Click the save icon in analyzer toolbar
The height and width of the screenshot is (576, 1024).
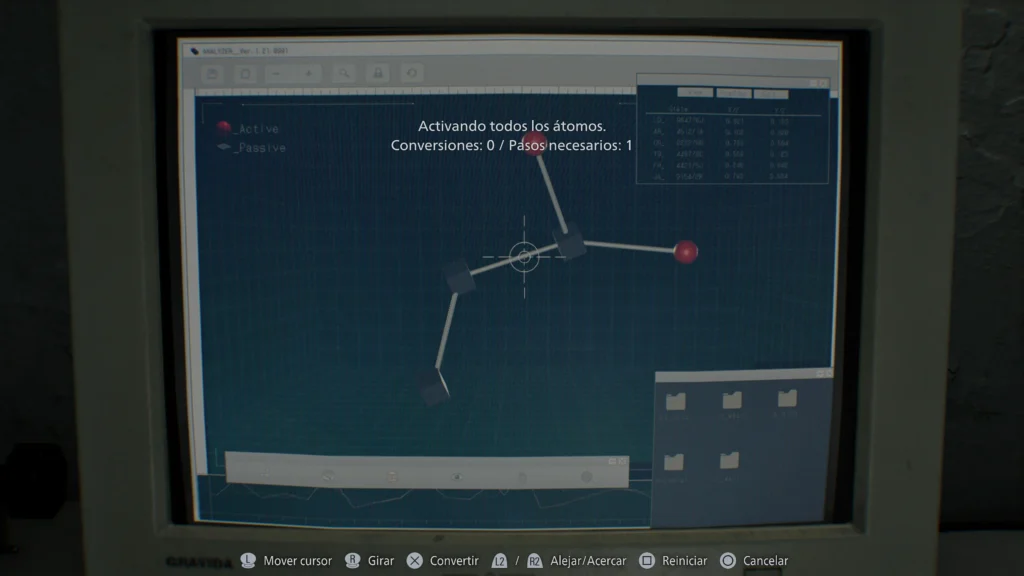click(x=212, y=73)
